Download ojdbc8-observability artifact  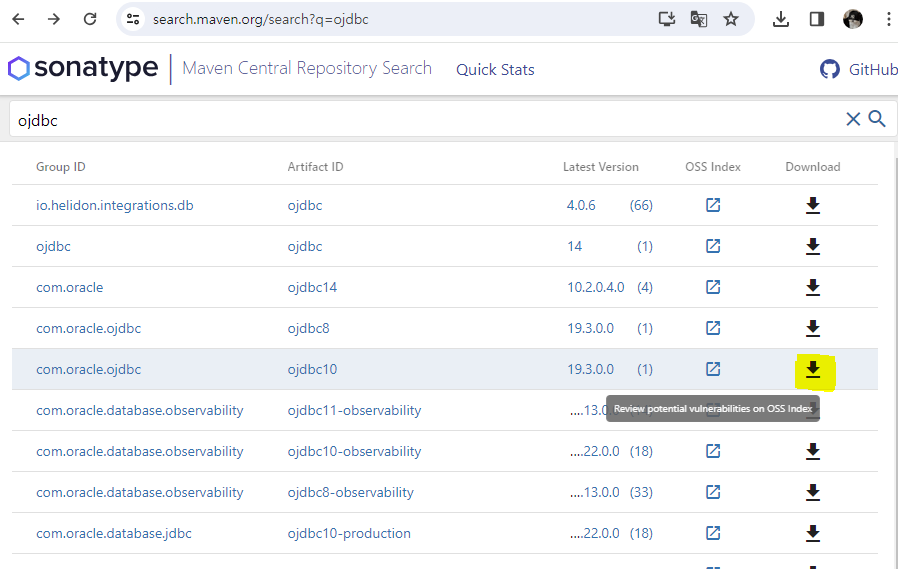click(813, 492)
